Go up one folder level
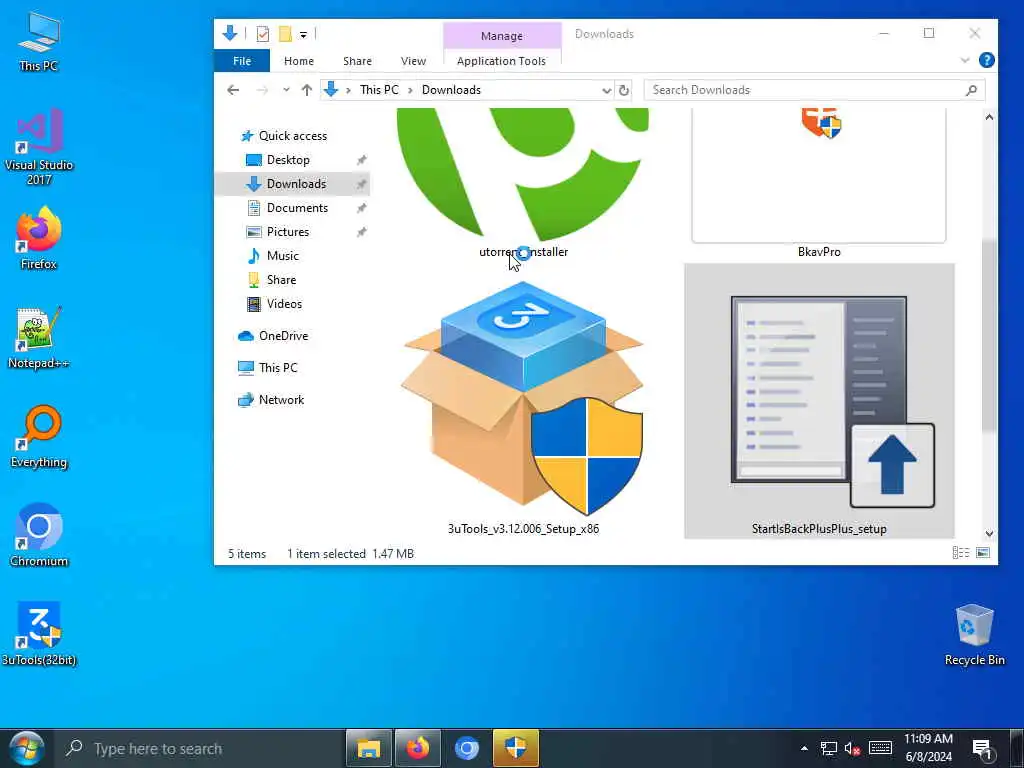Image resolution: width=1024 pixels, height=768 pixels. pyautogui.click(x=306, y=90)
